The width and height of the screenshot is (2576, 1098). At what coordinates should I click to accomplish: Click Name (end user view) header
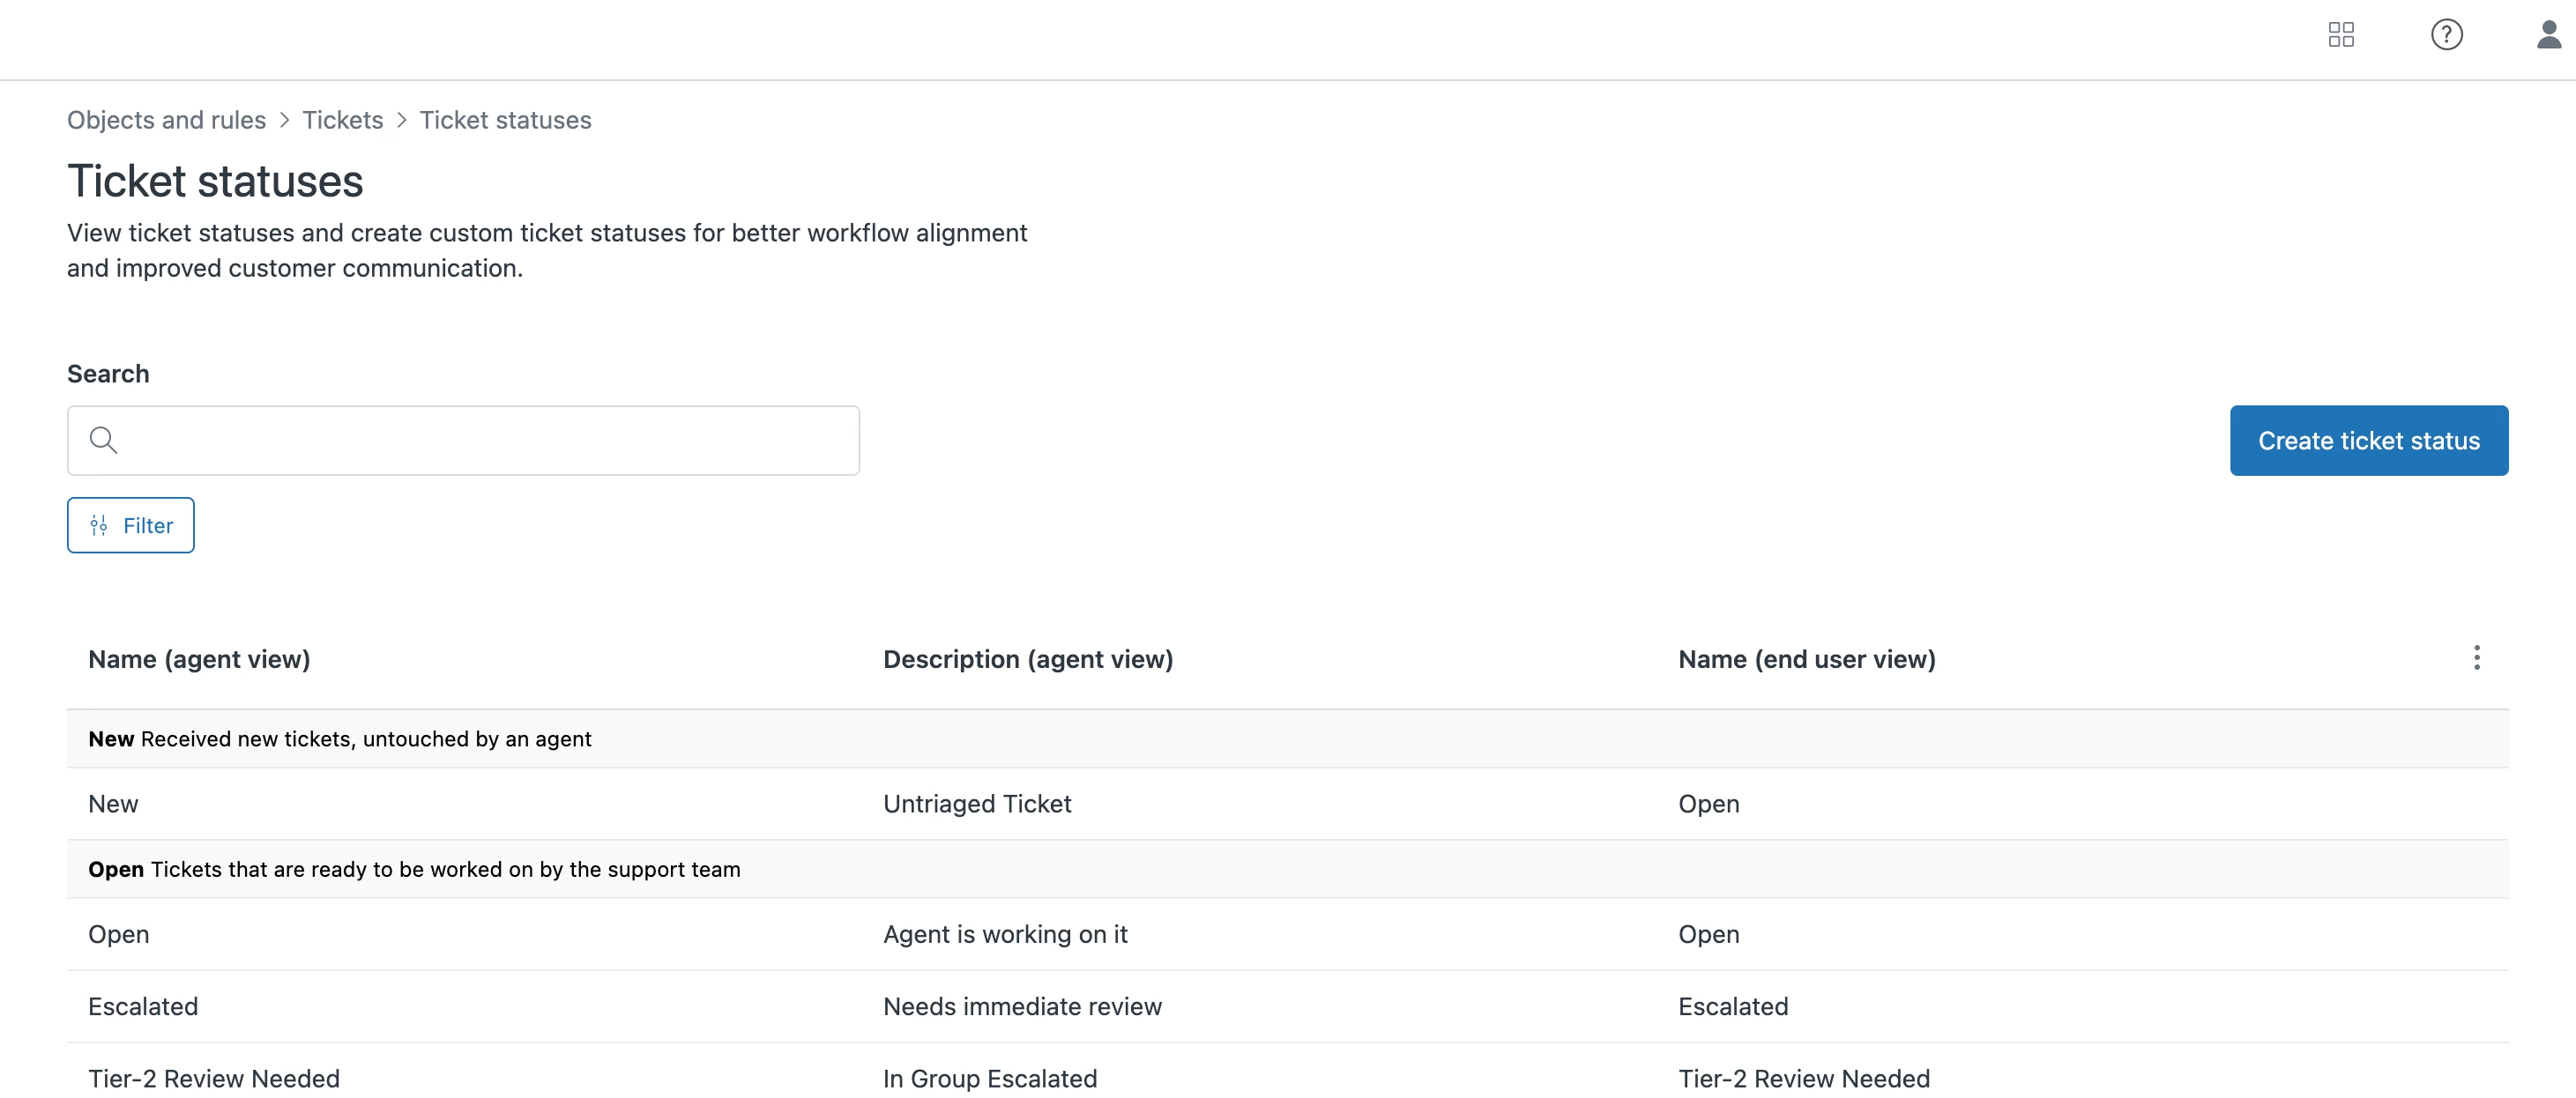tap(1806, 659)
